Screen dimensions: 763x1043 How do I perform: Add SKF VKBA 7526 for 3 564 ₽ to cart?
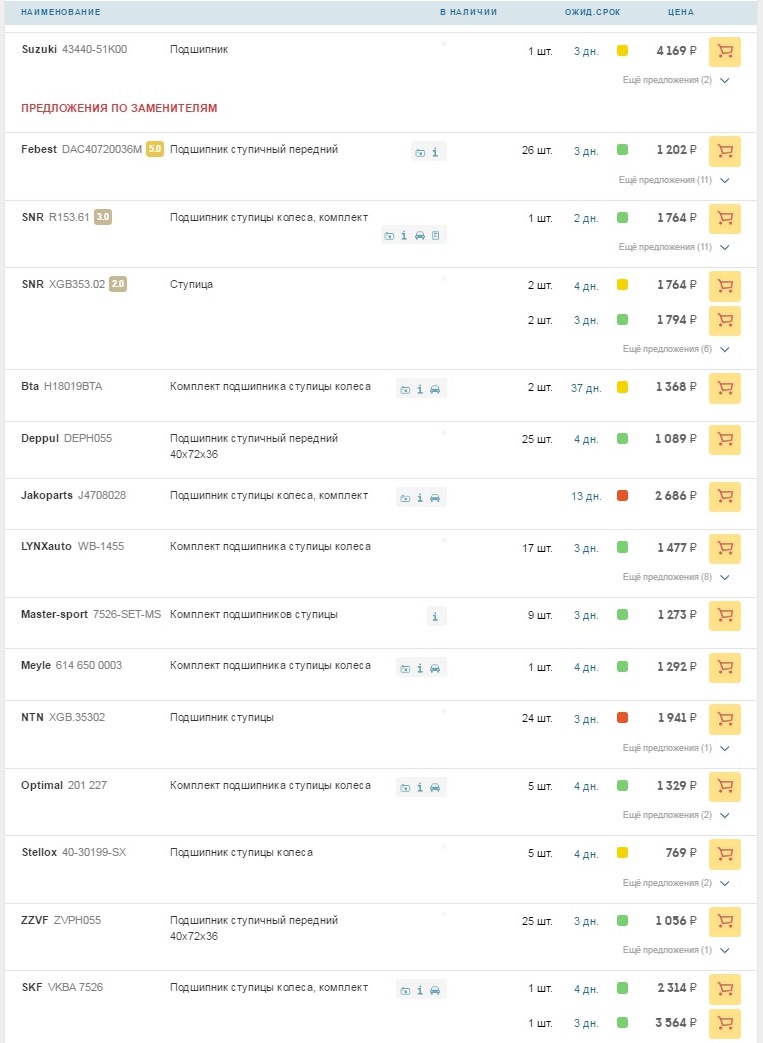724,1024
